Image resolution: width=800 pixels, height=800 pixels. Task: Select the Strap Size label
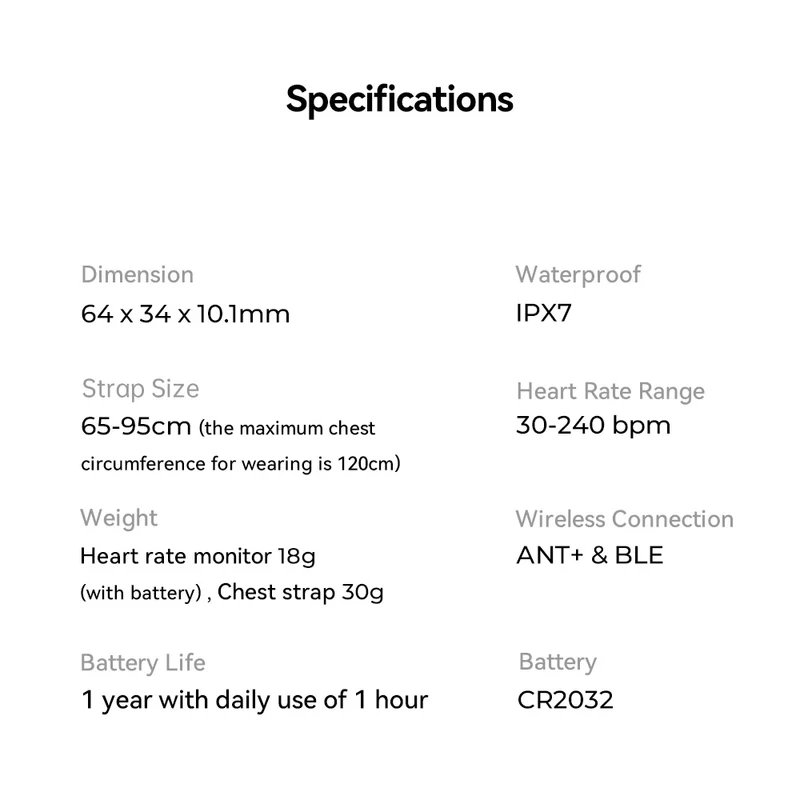140,389
